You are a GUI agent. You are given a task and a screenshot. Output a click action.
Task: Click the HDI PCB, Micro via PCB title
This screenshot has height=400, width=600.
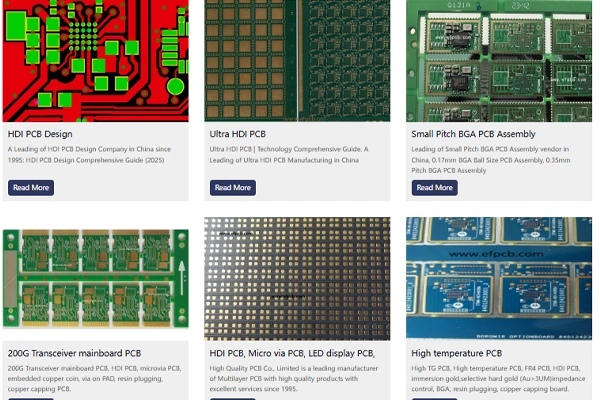(292, 353)
